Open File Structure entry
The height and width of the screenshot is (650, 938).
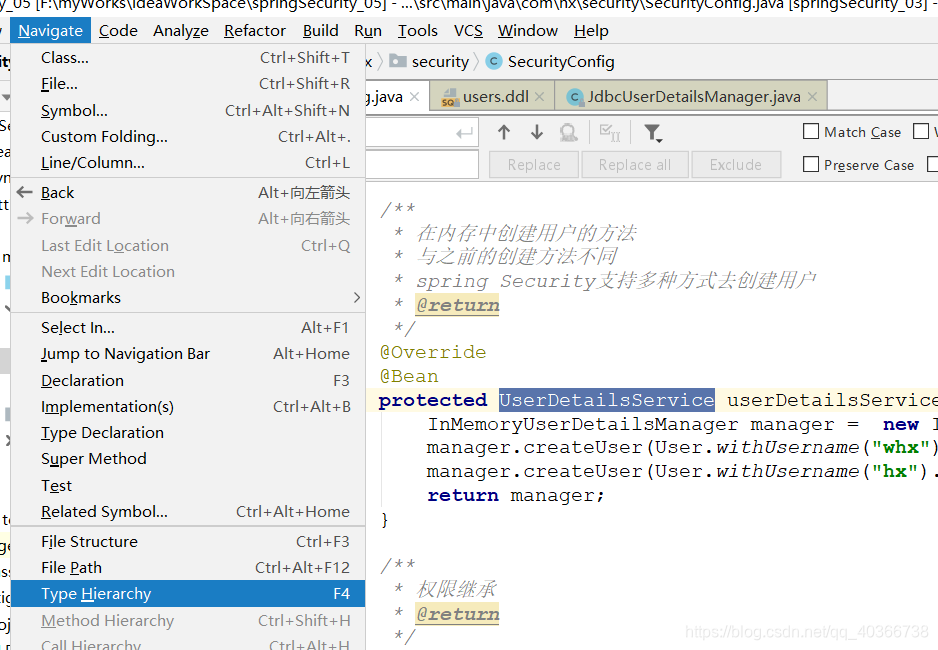point(188,542)
